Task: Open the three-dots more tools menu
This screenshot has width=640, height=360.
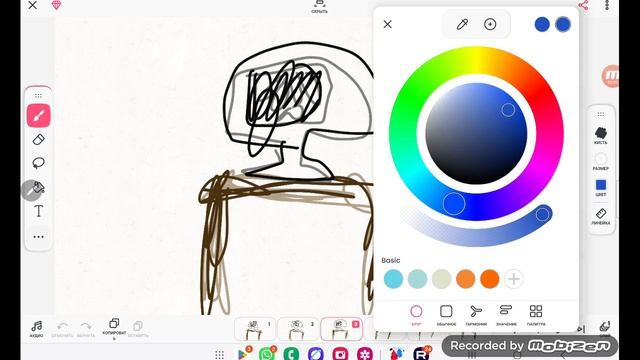Action: click(x=38, y=237)
